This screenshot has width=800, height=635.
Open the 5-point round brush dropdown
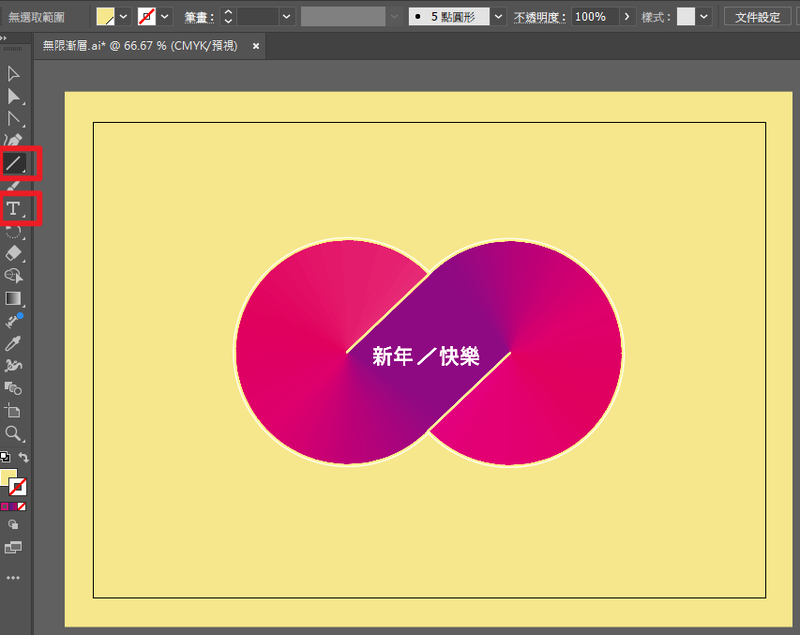click(x=499, y=17)
